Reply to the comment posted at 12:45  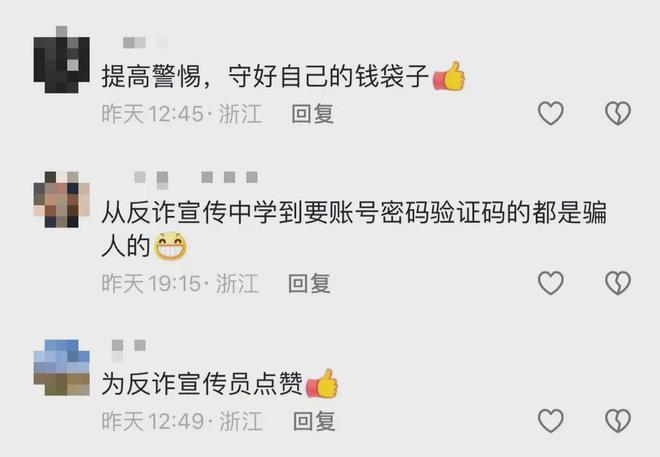point(313,114)
